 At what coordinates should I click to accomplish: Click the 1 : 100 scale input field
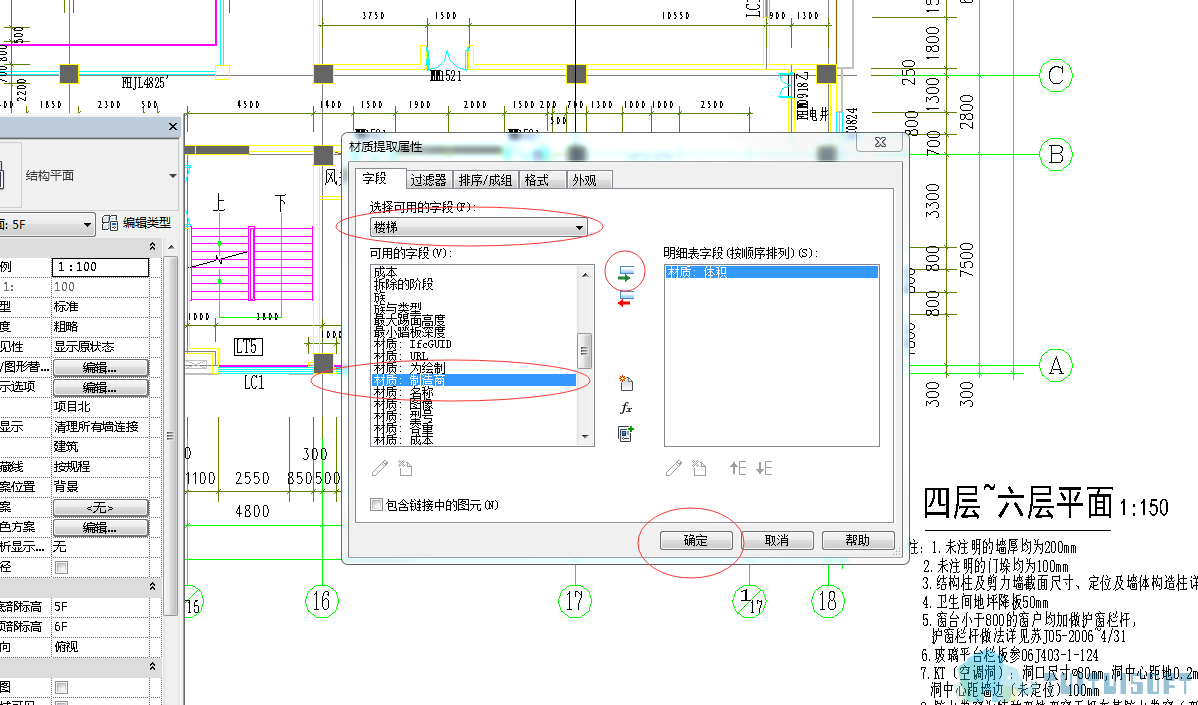click(100, 267)
